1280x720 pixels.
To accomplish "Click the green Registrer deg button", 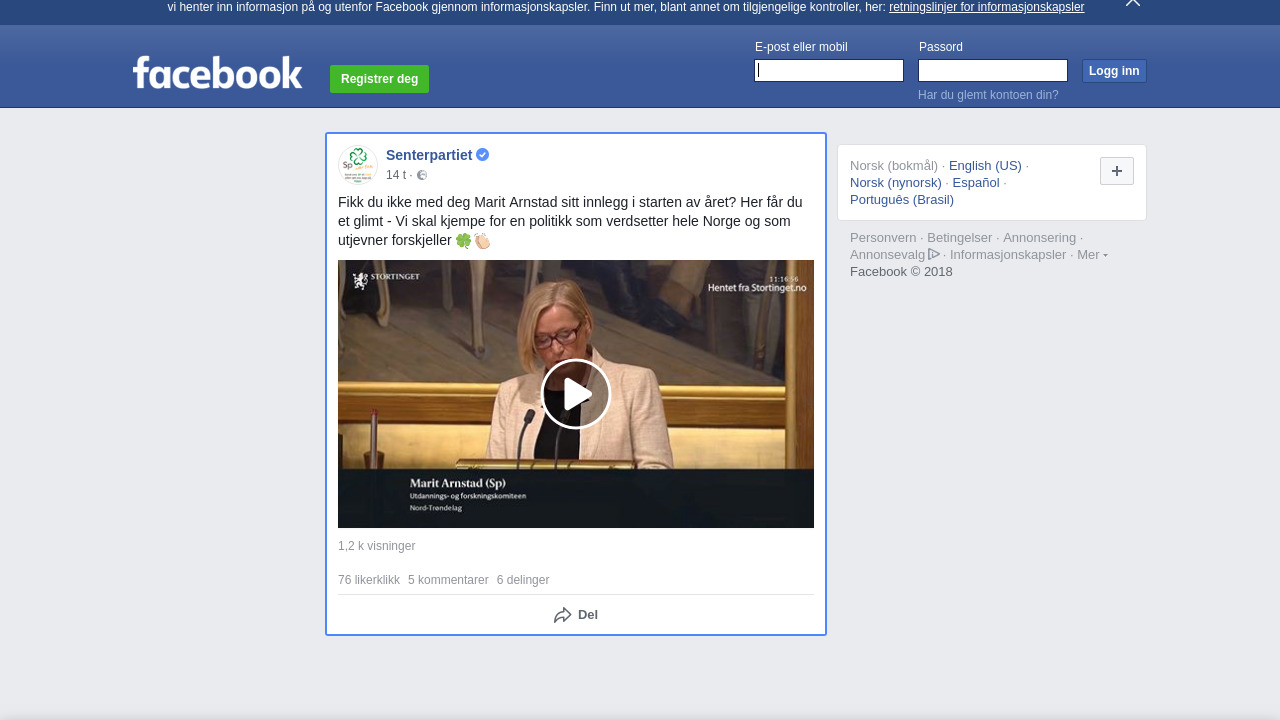I will pos(379,79).
